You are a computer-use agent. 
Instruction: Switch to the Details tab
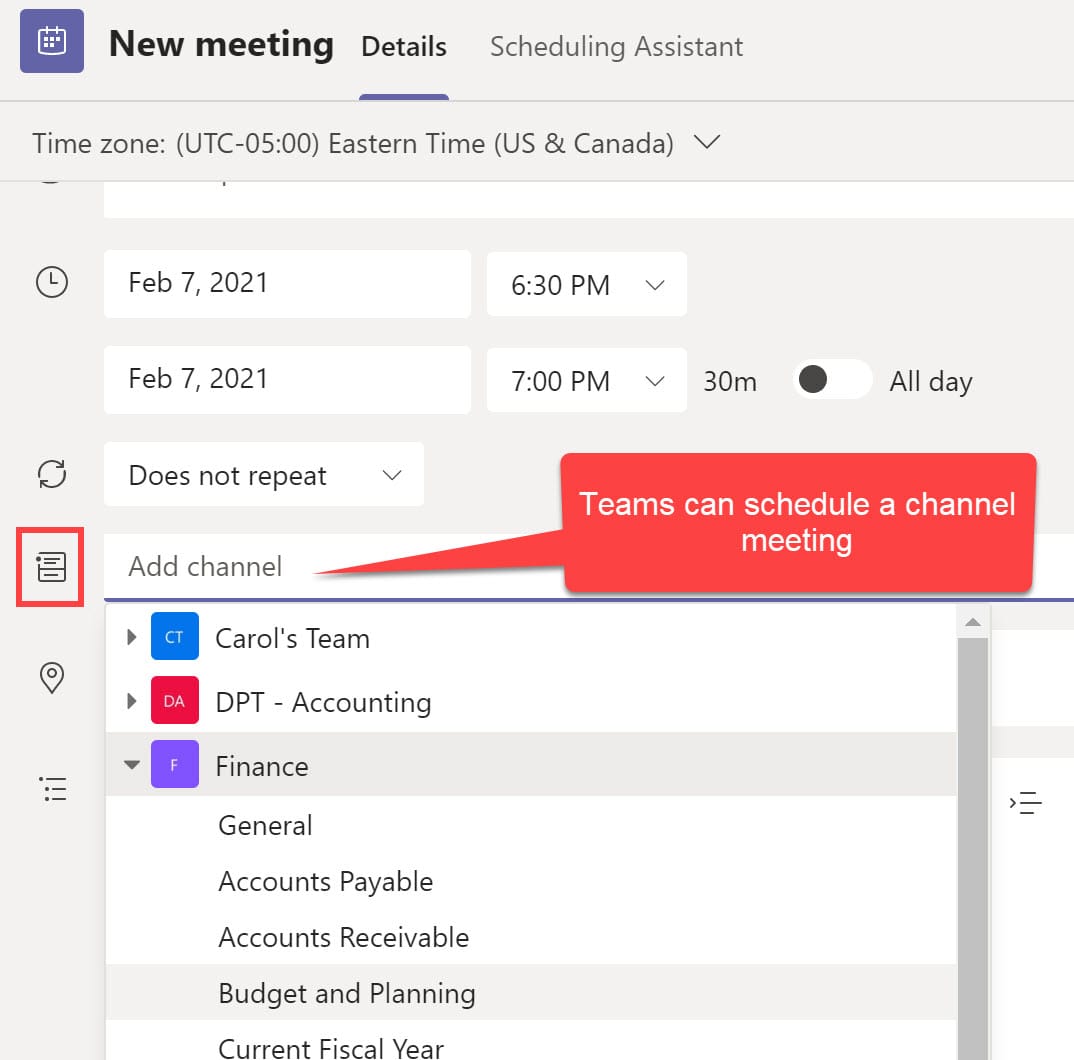point(403,47)
